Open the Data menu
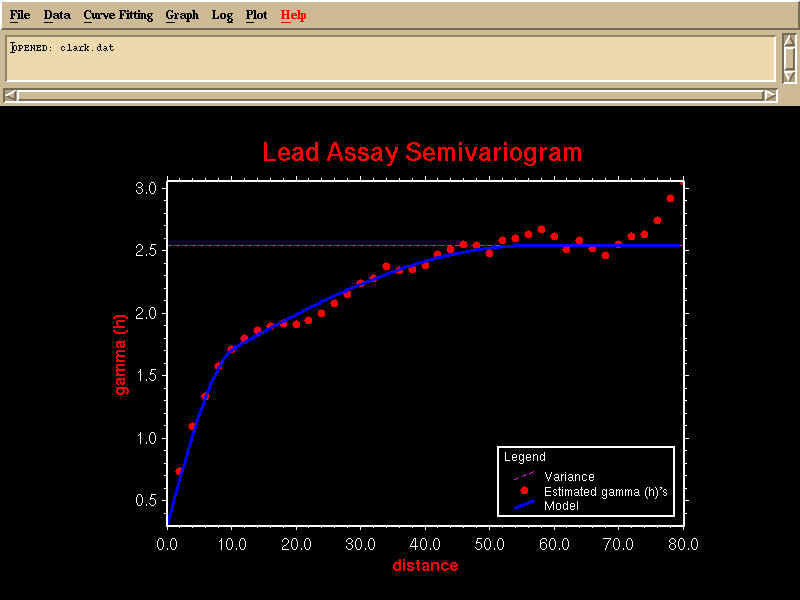The image size is (800, 600). (57, 15)
